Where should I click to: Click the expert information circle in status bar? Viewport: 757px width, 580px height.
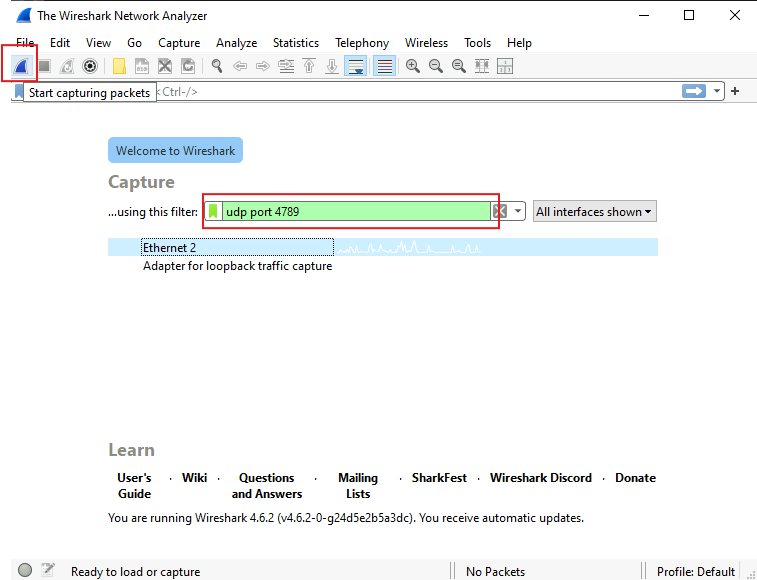[x=25, y=570]
